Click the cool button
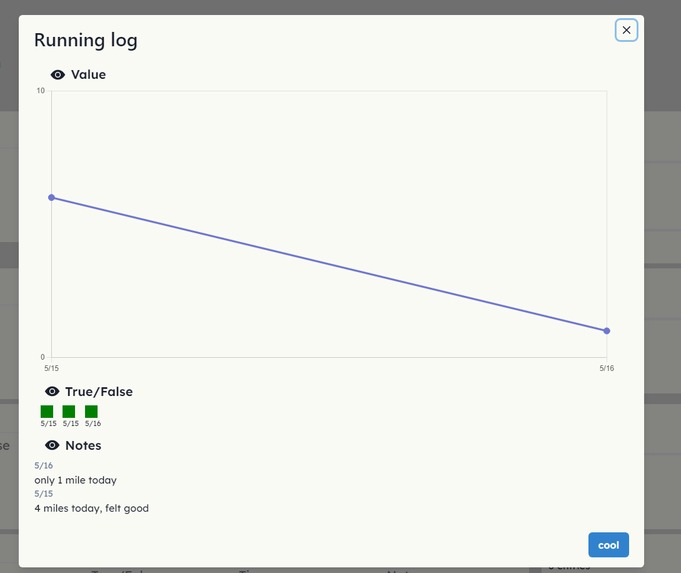 pyautogui.click(x=608, y=545)
